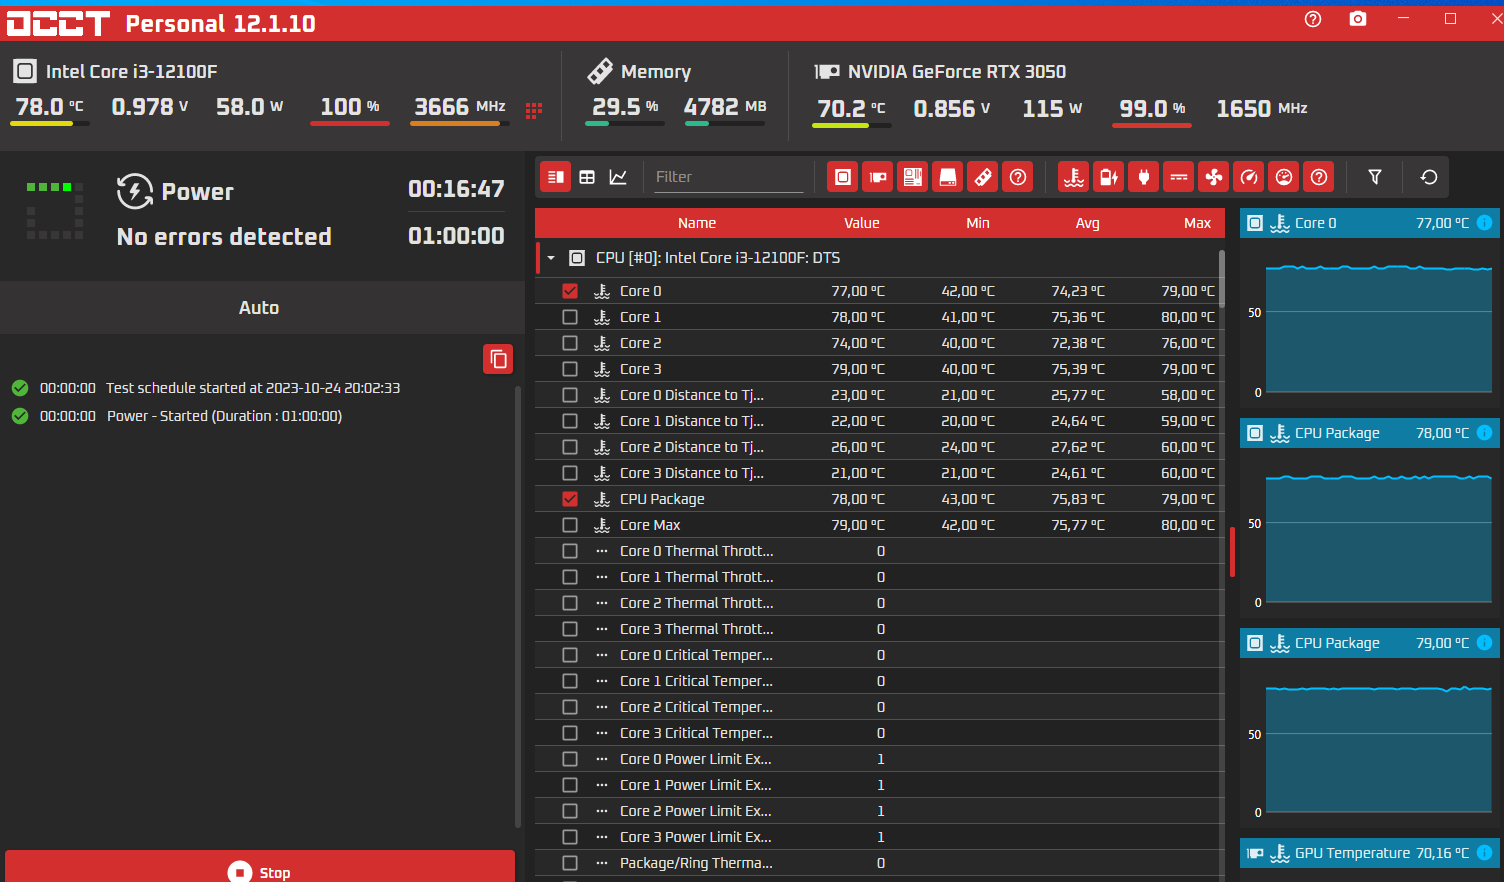
Task: Click the Auto settings button
Action: [x=260, y=308]
